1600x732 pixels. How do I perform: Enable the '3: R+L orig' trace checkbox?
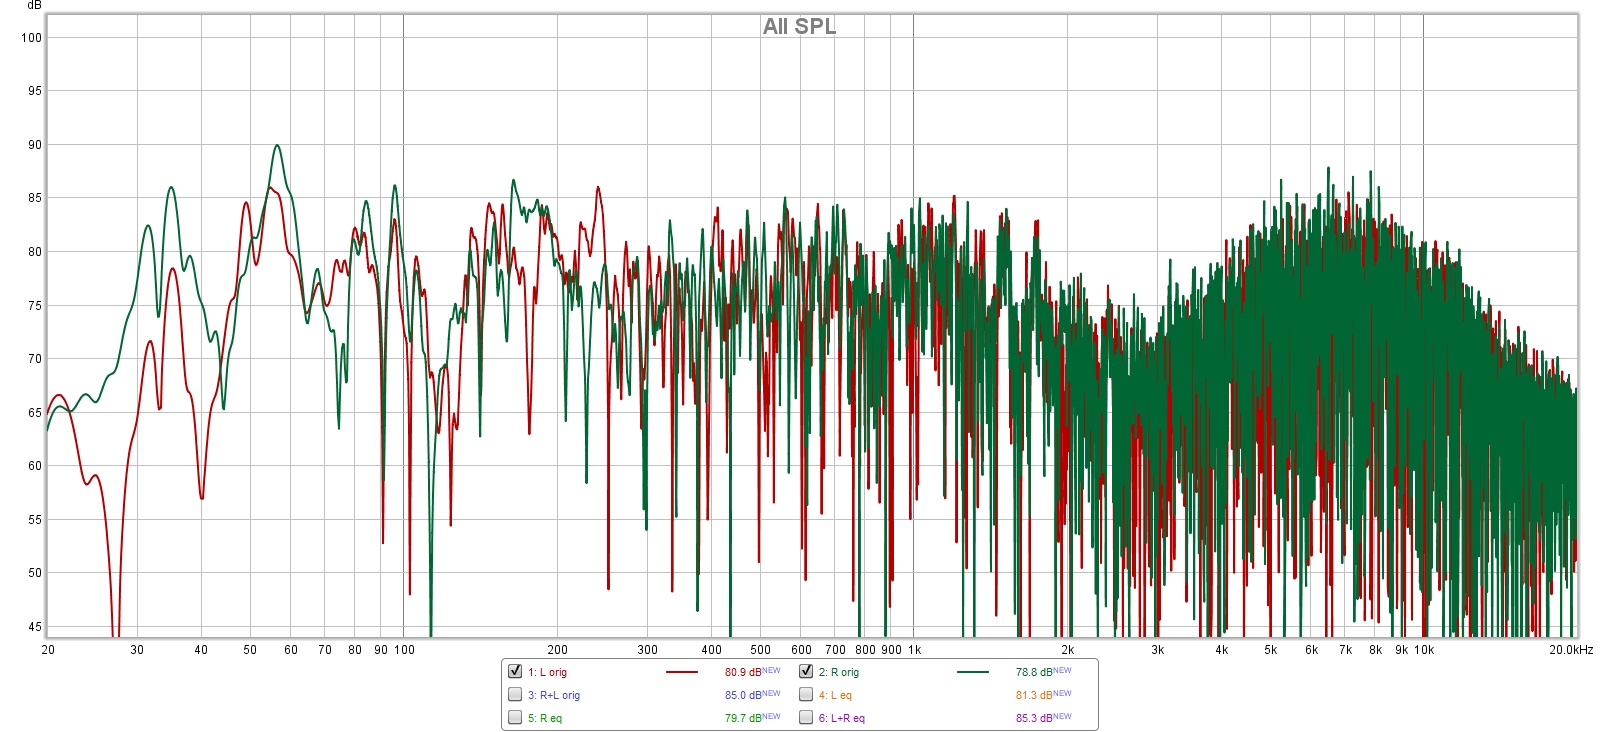515,694
